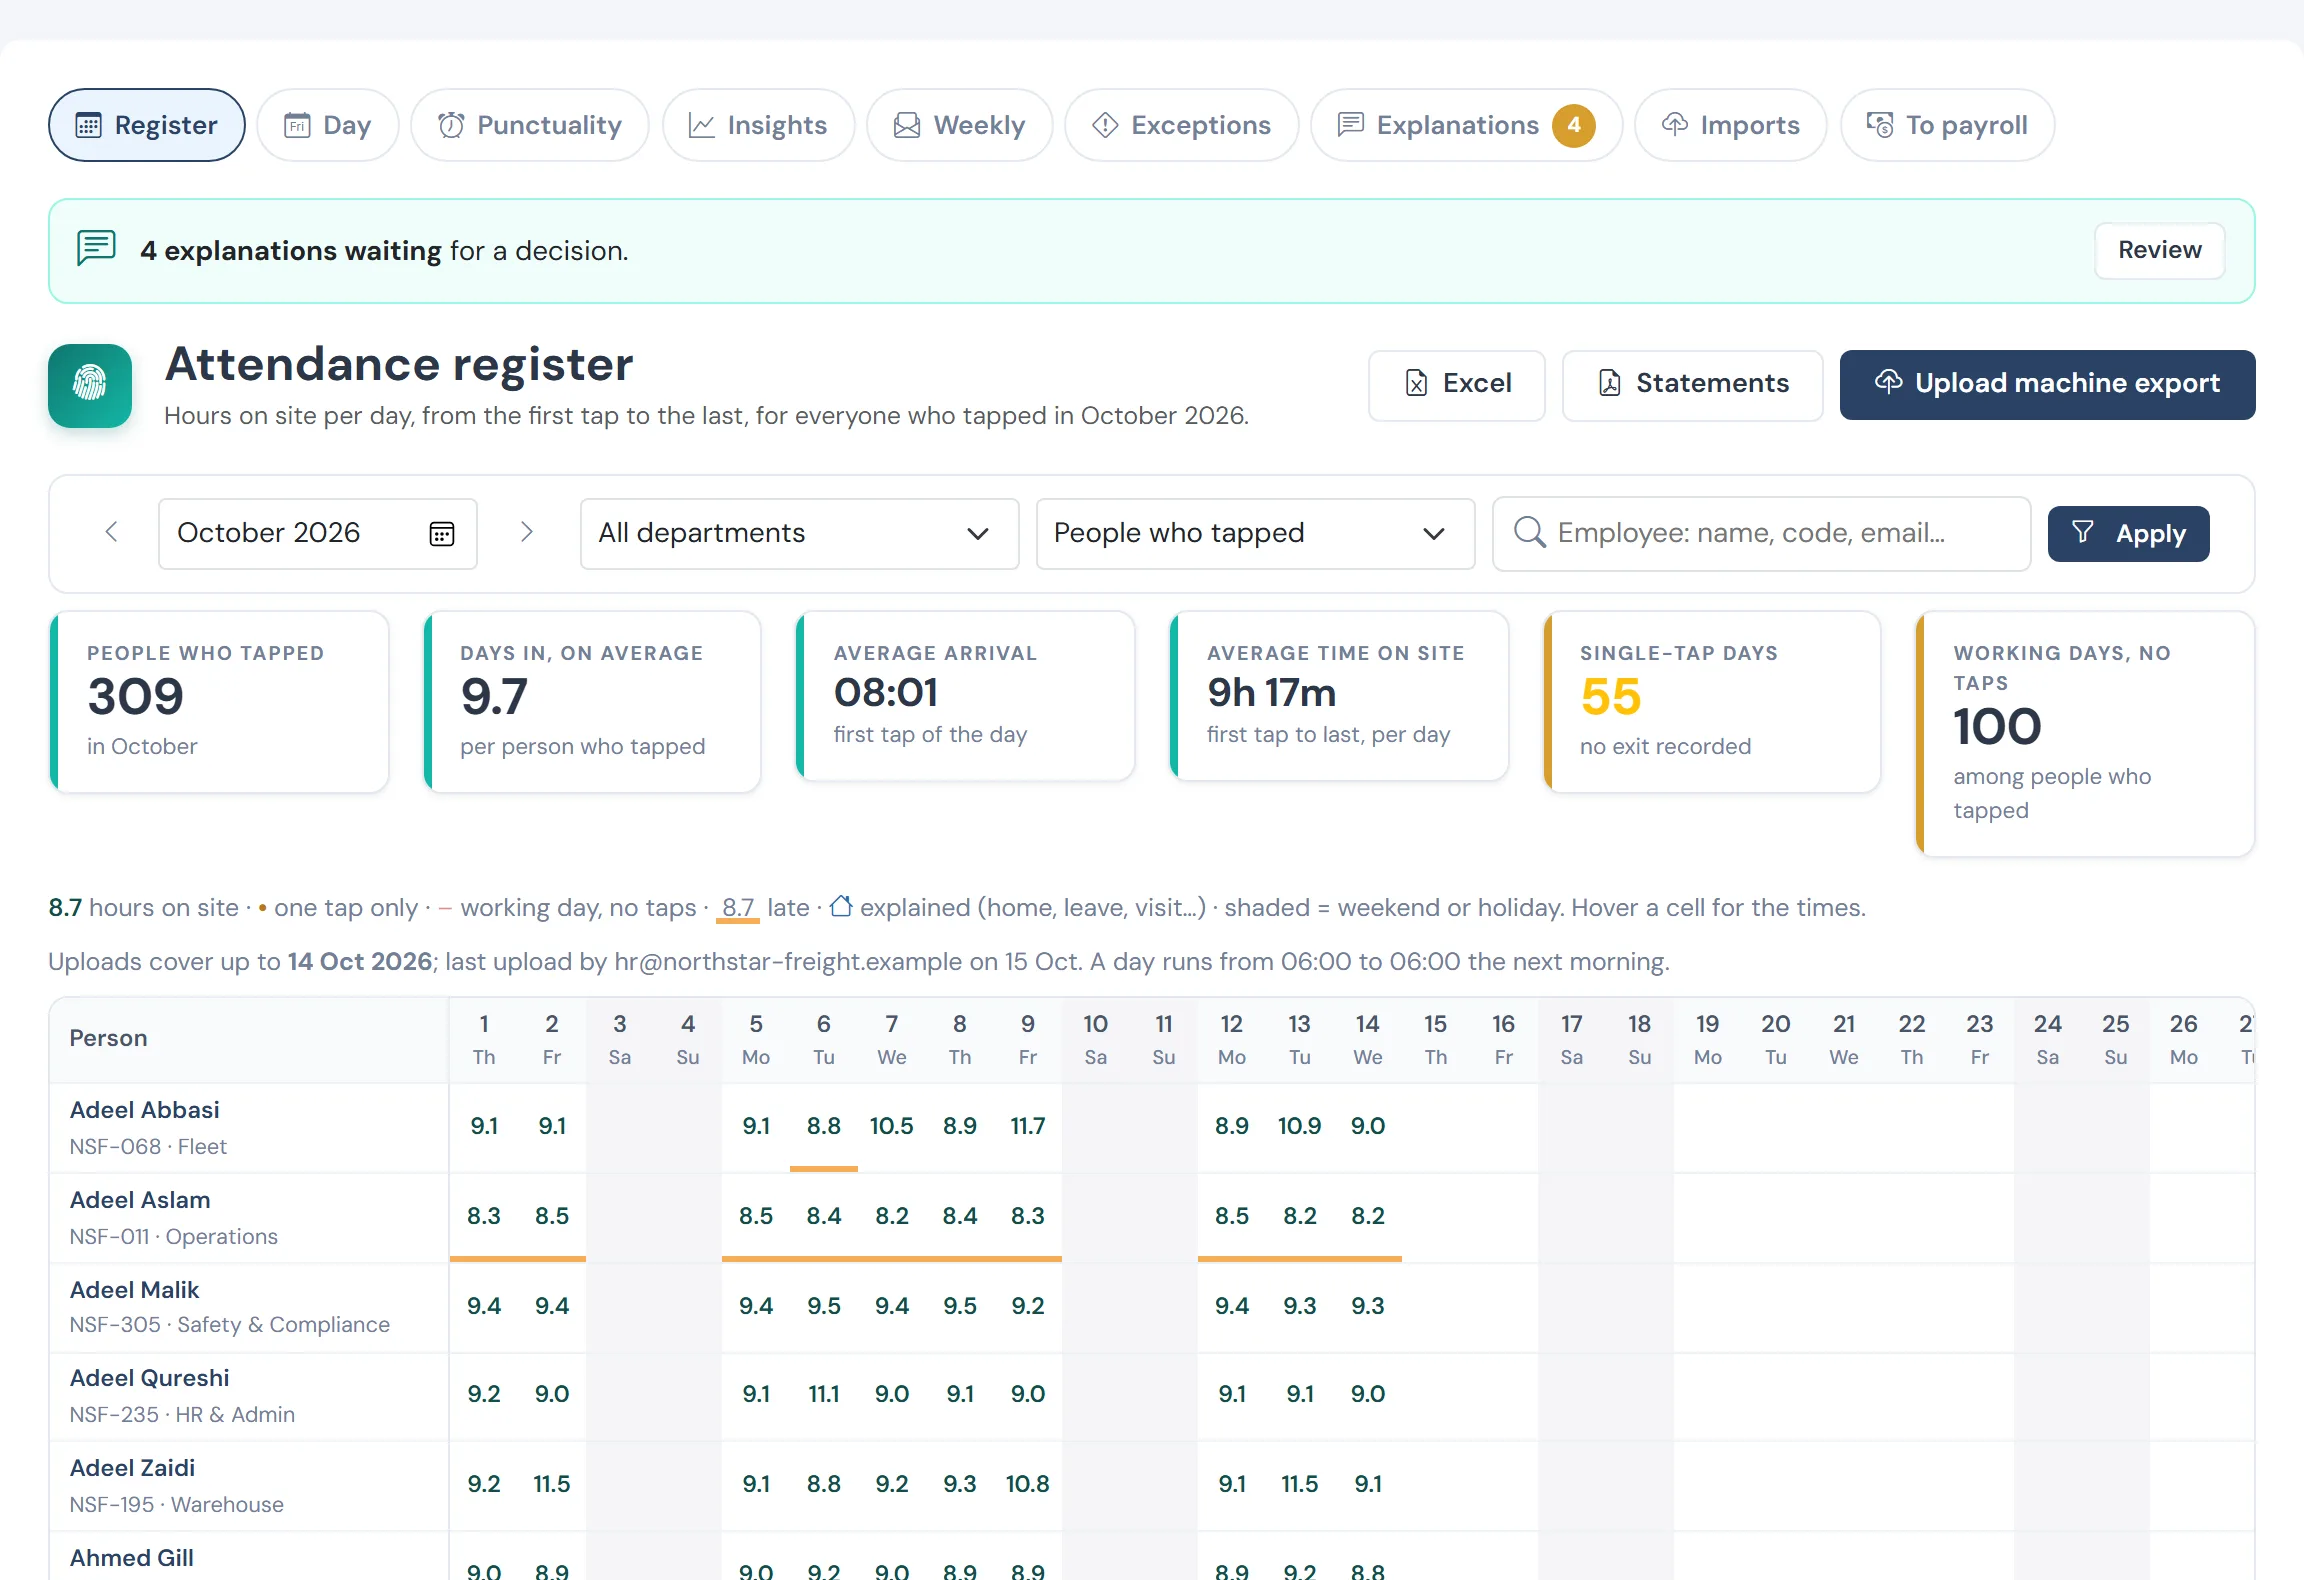Click the Insights line chart icon

pos(702,125)
